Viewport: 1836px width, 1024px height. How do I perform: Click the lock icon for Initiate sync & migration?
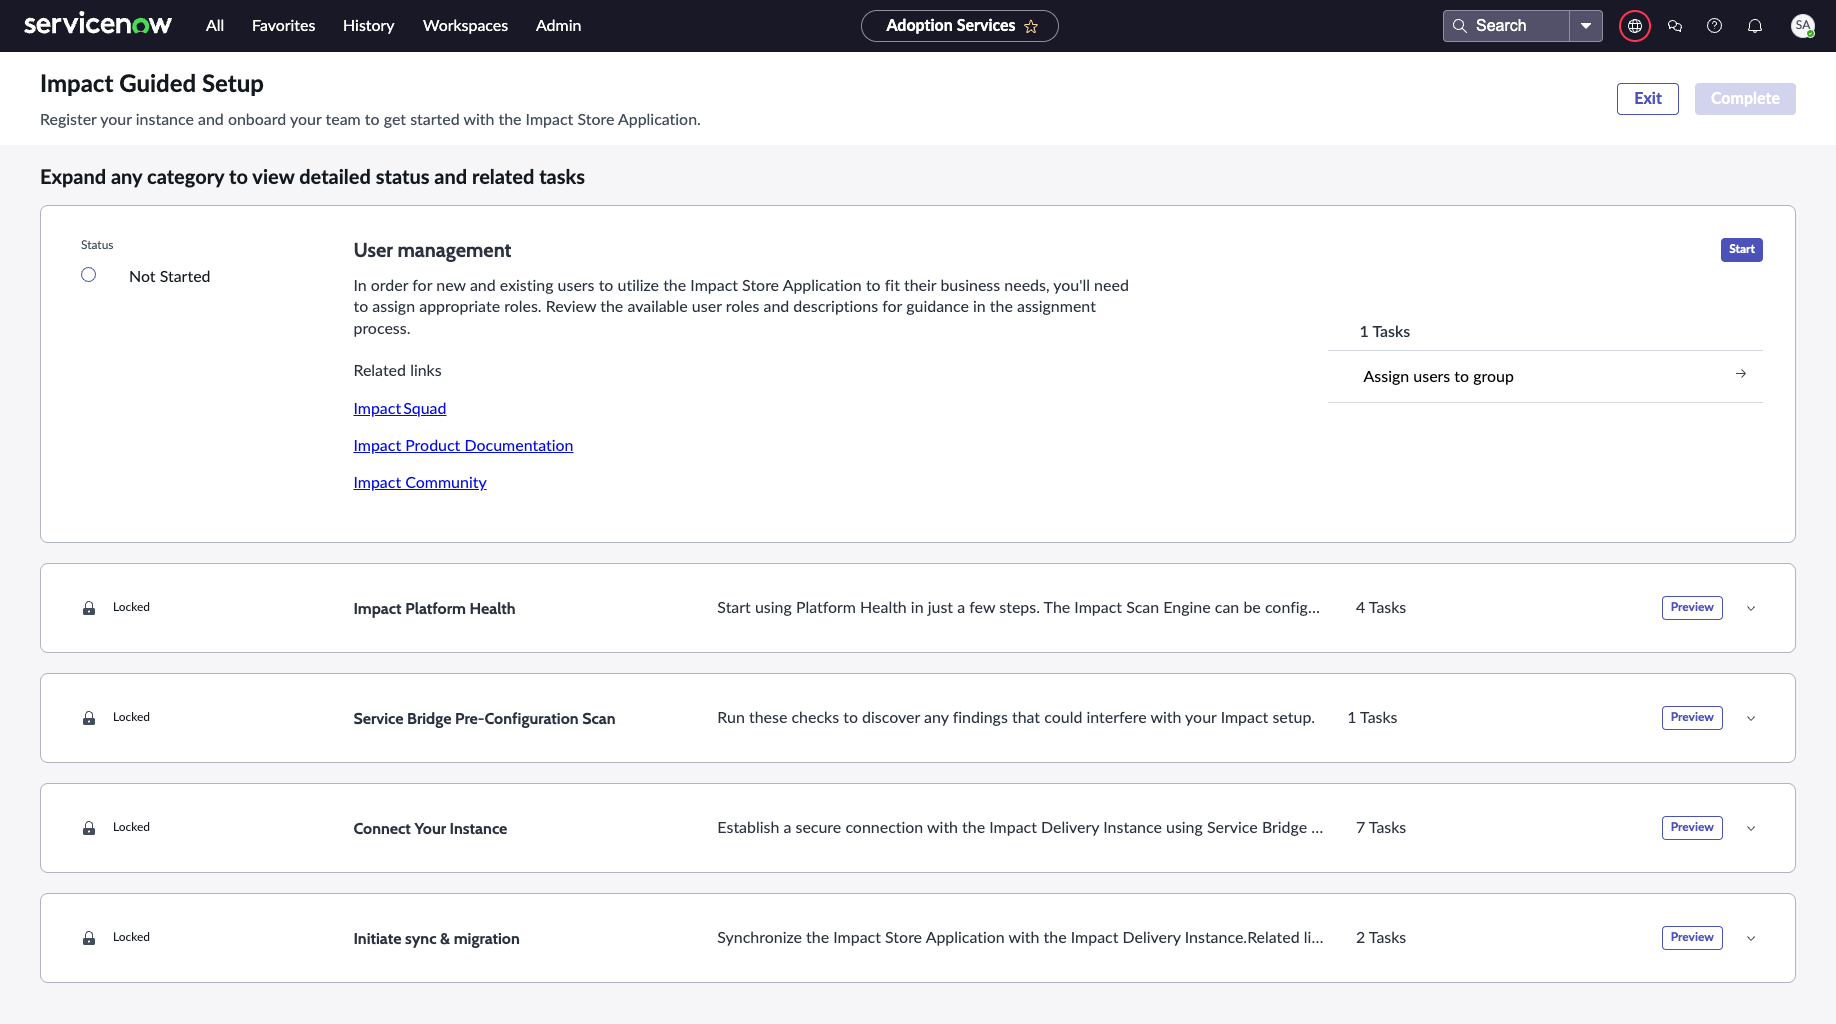[89, 938]
